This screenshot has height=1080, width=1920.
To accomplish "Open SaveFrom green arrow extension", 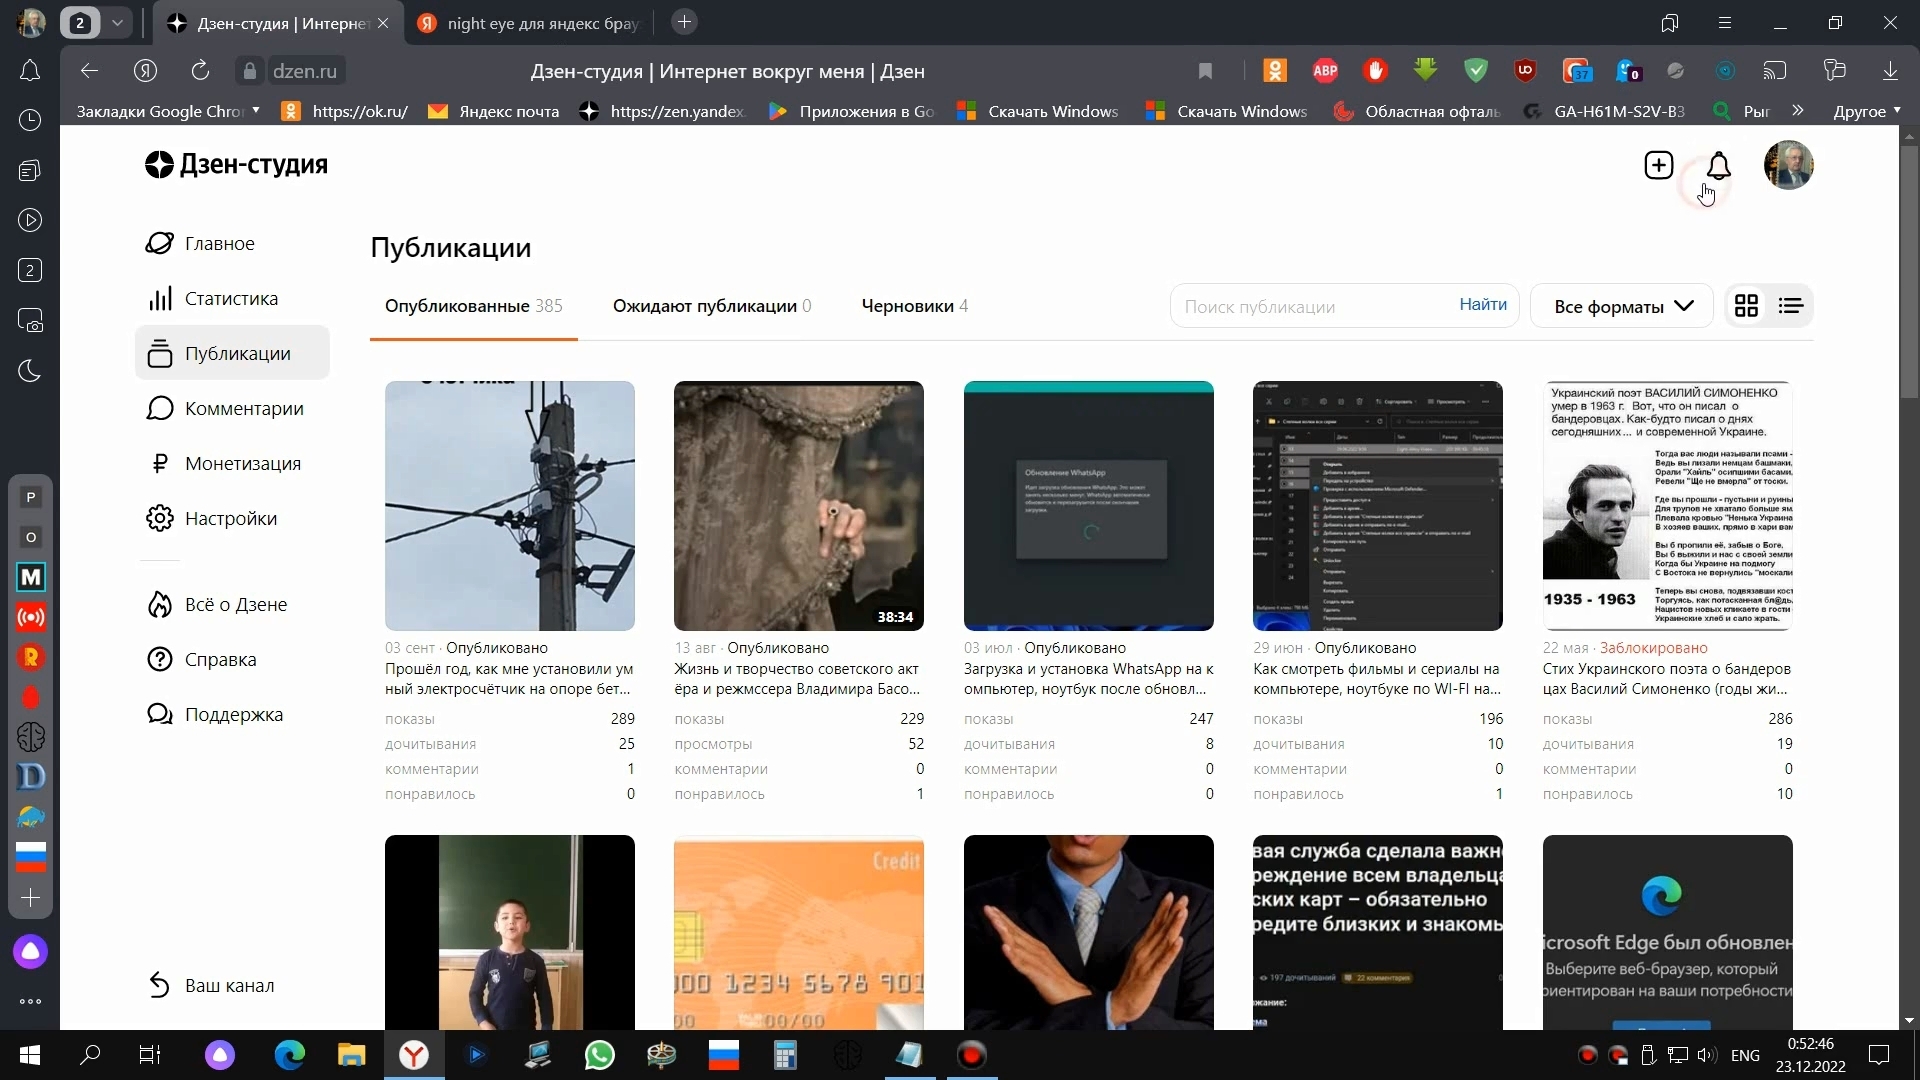I will [1425, 70].
